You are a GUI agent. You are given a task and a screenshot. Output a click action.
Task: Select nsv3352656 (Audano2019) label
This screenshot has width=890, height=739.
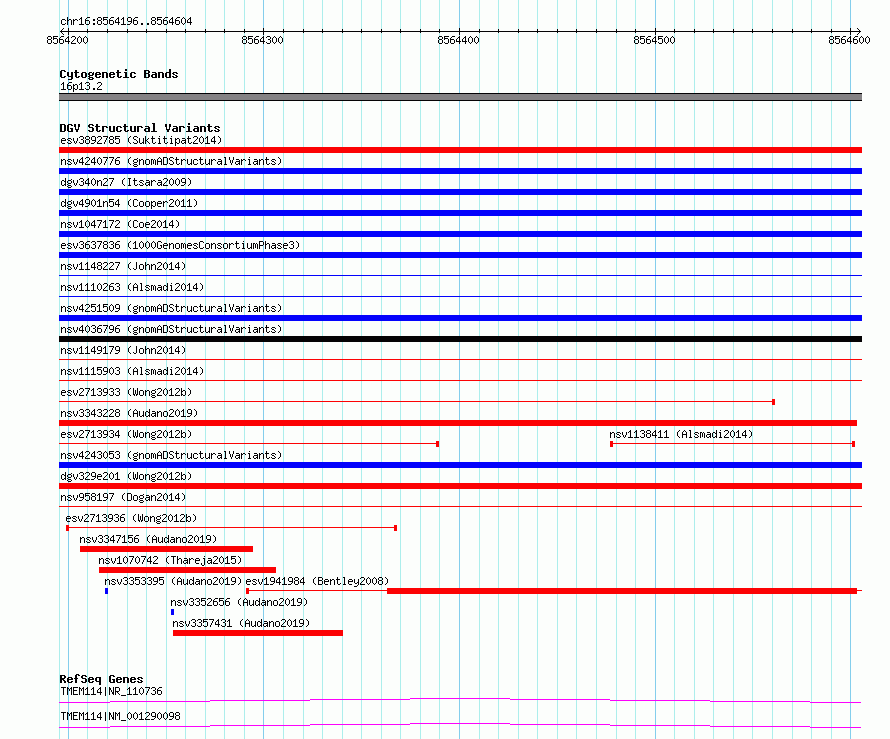coord(239,602)
